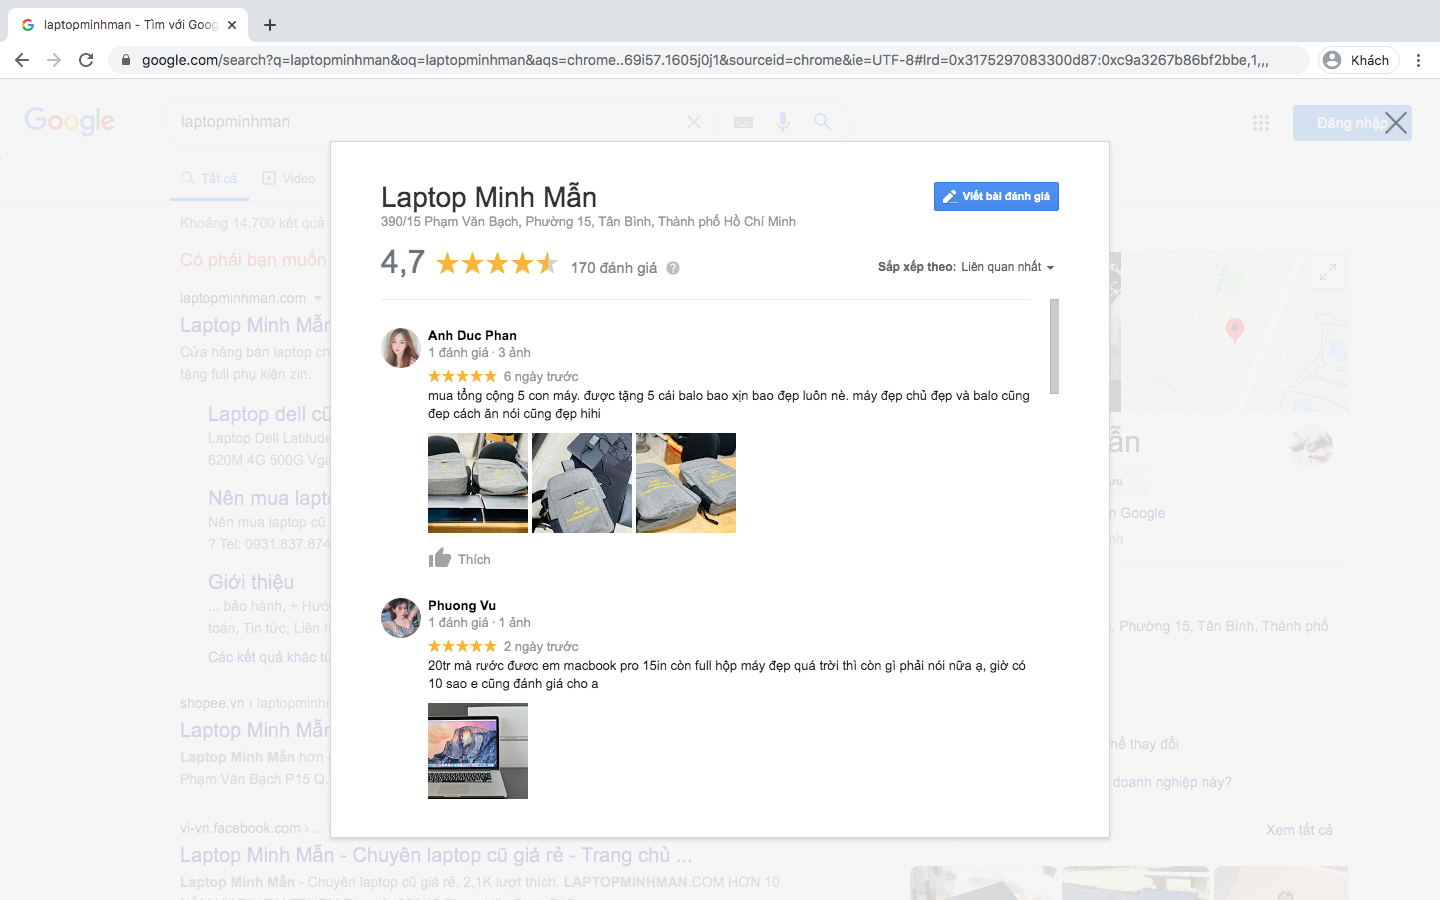Select the Tất cả search tab
The height and width of the screenshot is (900, 1440).
[210, 178]
